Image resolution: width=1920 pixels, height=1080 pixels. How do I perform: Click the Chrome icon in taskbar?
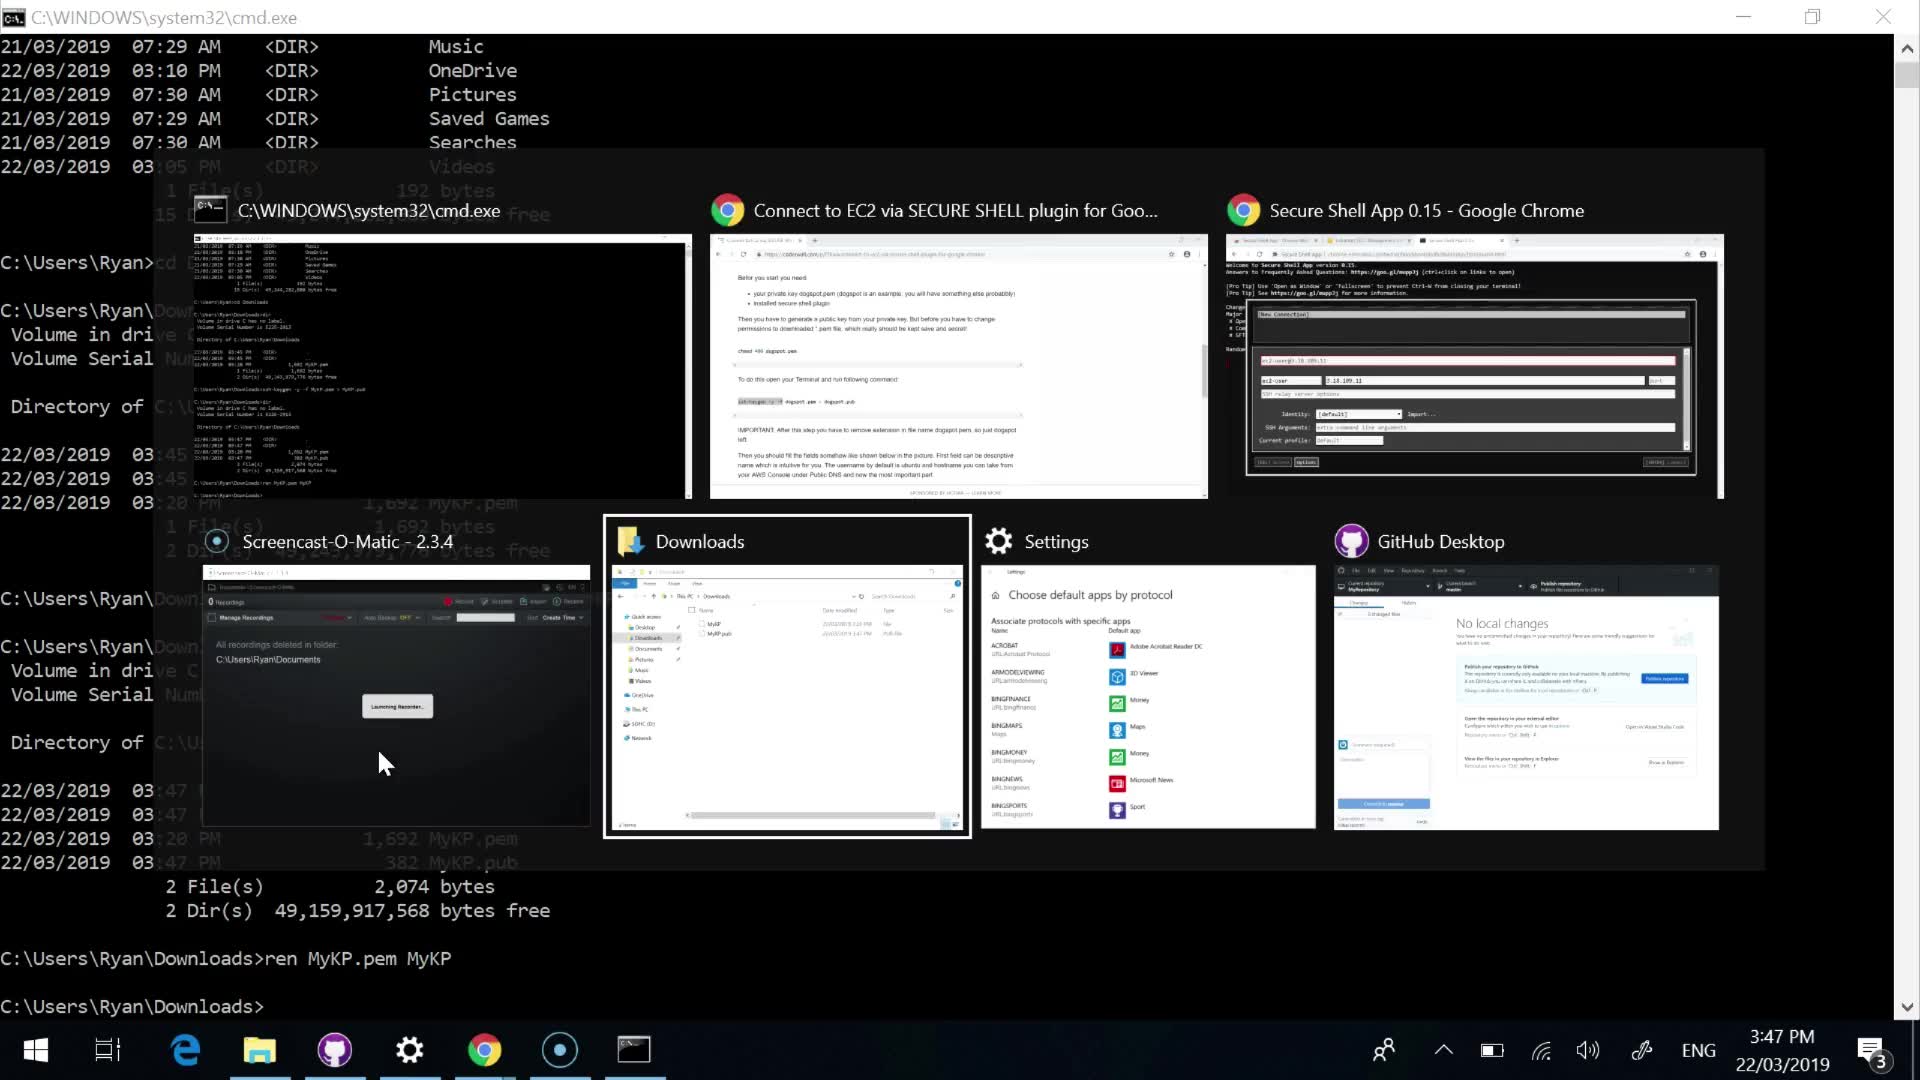coord(485,1050)
